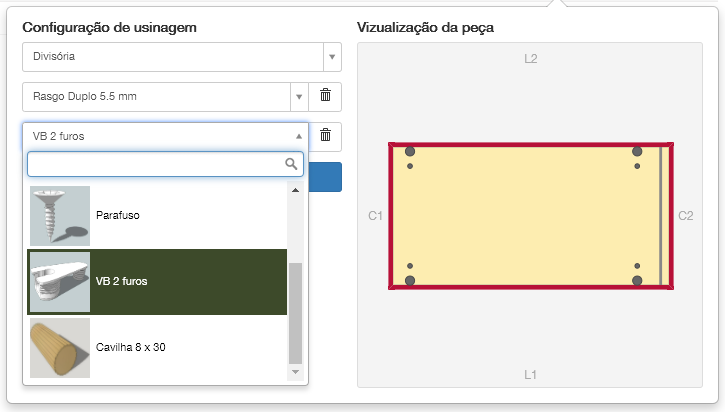Click the C2 edge label
Image resolution: width=725 pixels, height=412 pixels.
click(686, 215)
